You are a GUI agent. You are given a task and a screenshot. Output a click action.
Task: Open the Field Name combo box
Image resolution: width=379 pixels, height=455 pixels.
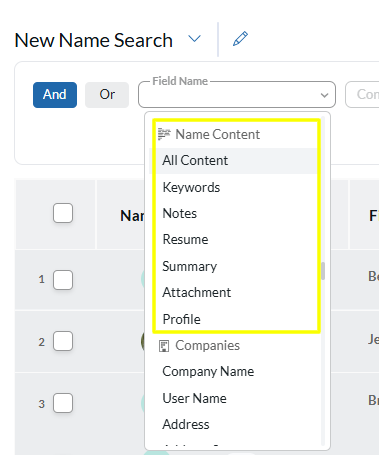(x=237, y=95)
